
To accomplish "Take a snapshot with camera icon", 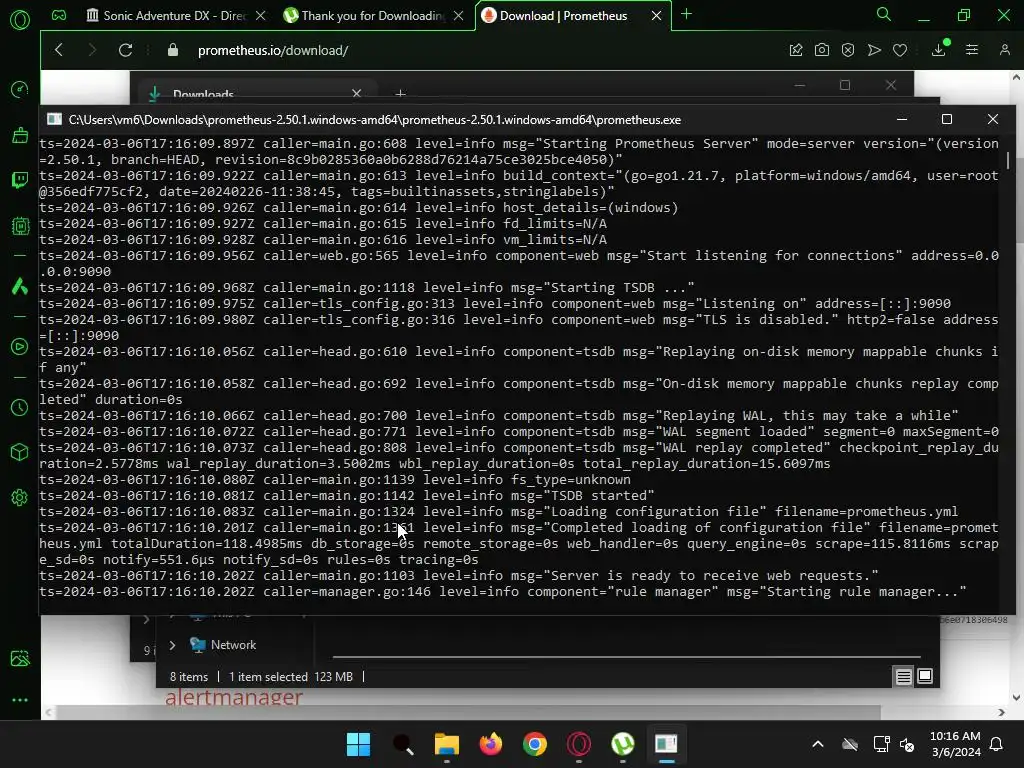I will tap(822, 50).
